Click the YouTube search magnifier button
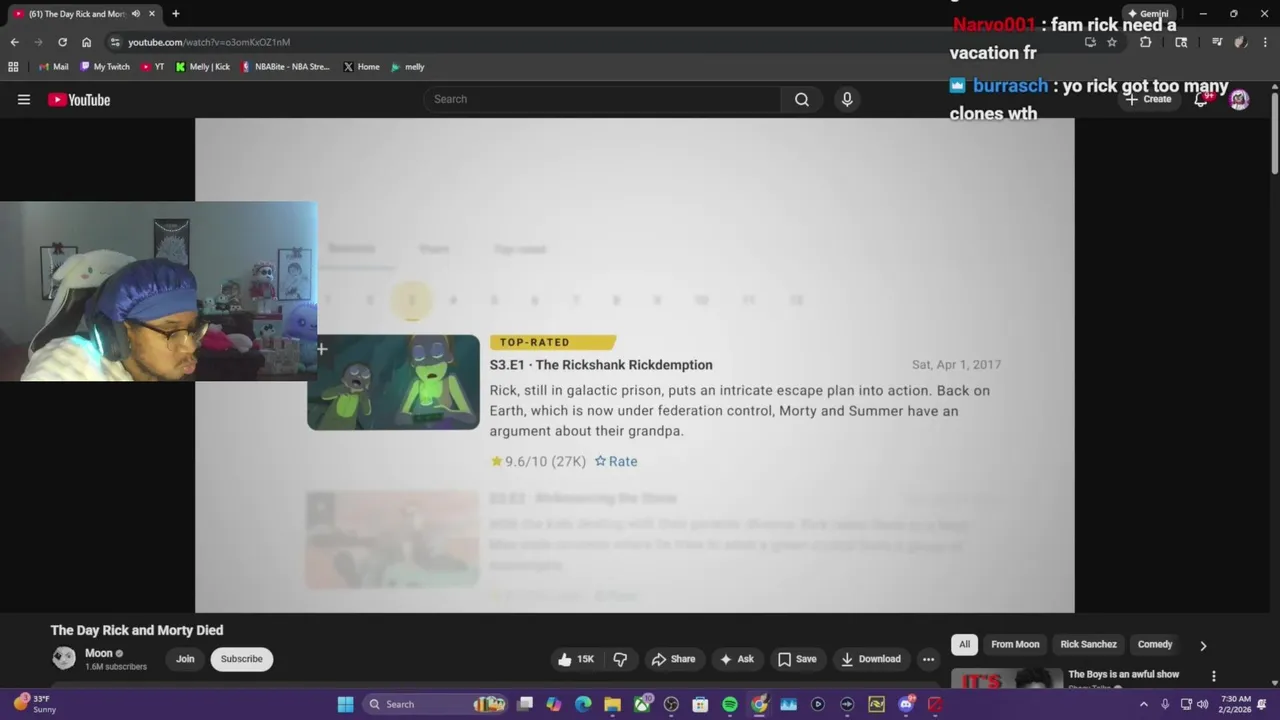Screen dimensions: 1280x720 802,99
